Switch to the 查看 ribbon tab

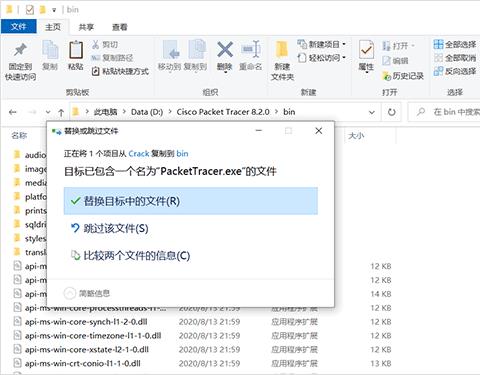pyautogui.click(x=119, y=27)
